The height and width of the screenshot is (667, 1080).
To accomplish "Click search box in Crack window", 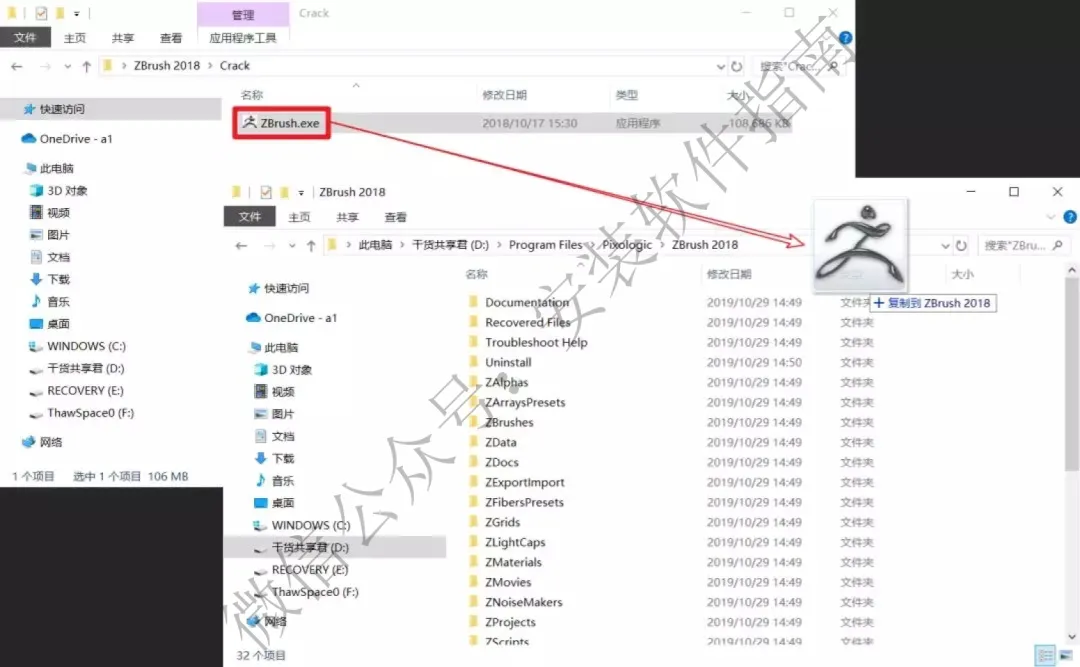I will pos(798,67).
